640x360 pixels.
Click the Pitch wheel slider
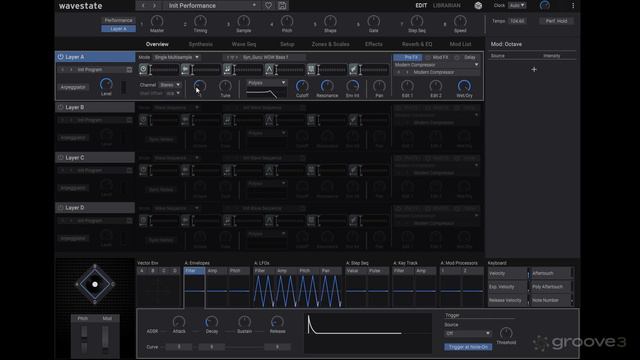coord(84,339)
